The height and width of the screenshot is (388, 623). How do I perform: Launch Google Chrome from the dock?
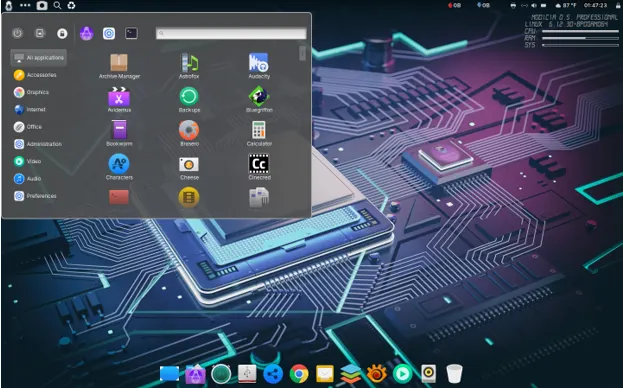299,374
